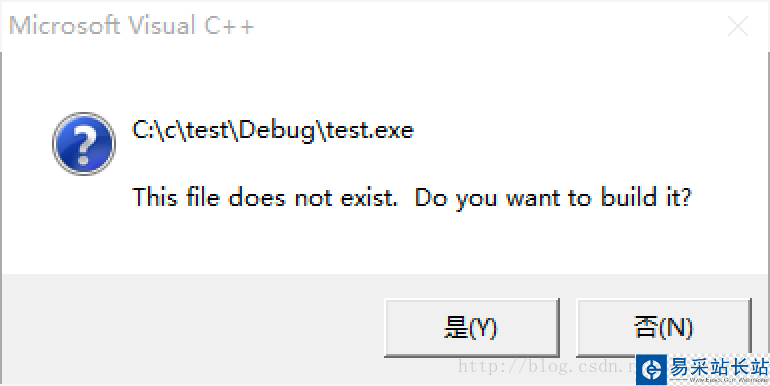Image resolution: width=770 pixels, height=386 pixels.
Task: Click the blue question mark icon
Action: click(84, 143)
